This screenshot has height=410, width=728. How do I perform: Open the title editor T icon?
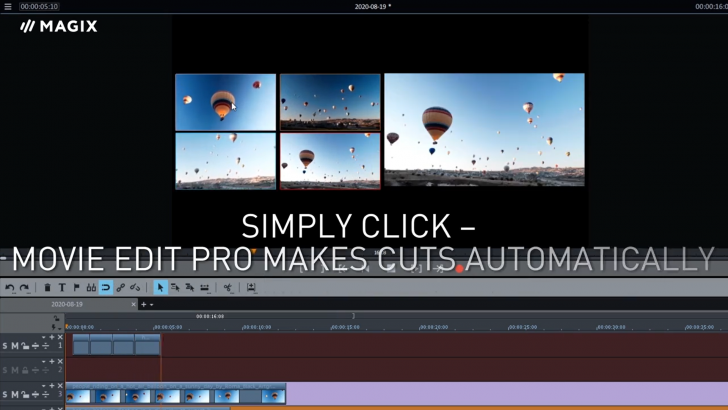(62, 288)
